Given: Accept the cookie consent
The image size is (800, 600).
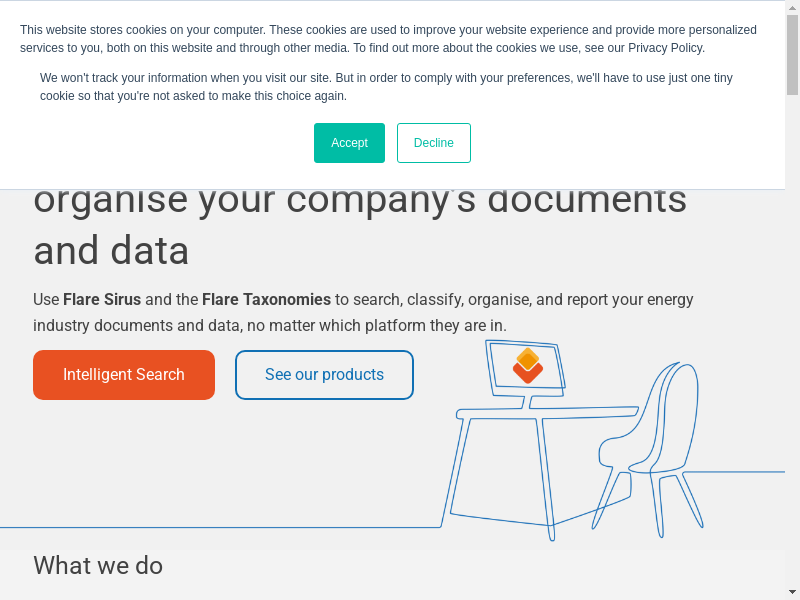Looking at the screenshot, I should (349, 143).
